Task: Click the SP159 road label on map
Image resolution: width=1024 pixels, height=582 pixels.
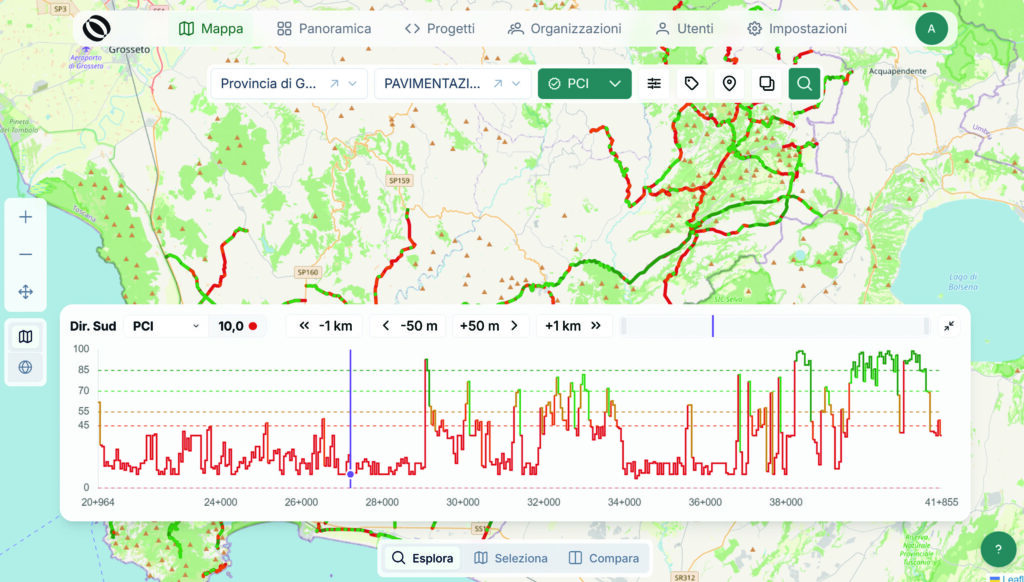Action: (399, 180)
